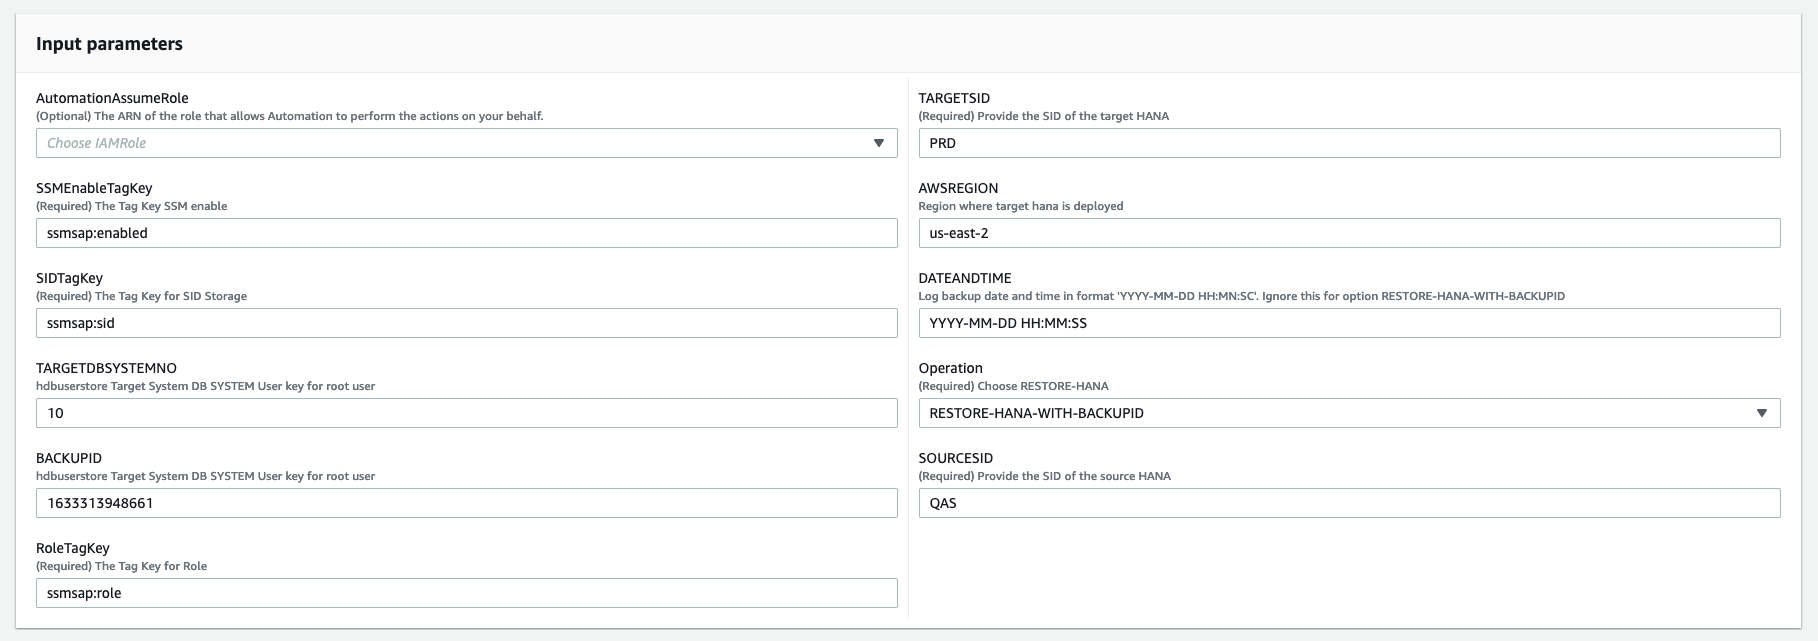The image size is (1818, 641).
Task: Click the Operation dropdown arrow icon
Action: 1762,413
